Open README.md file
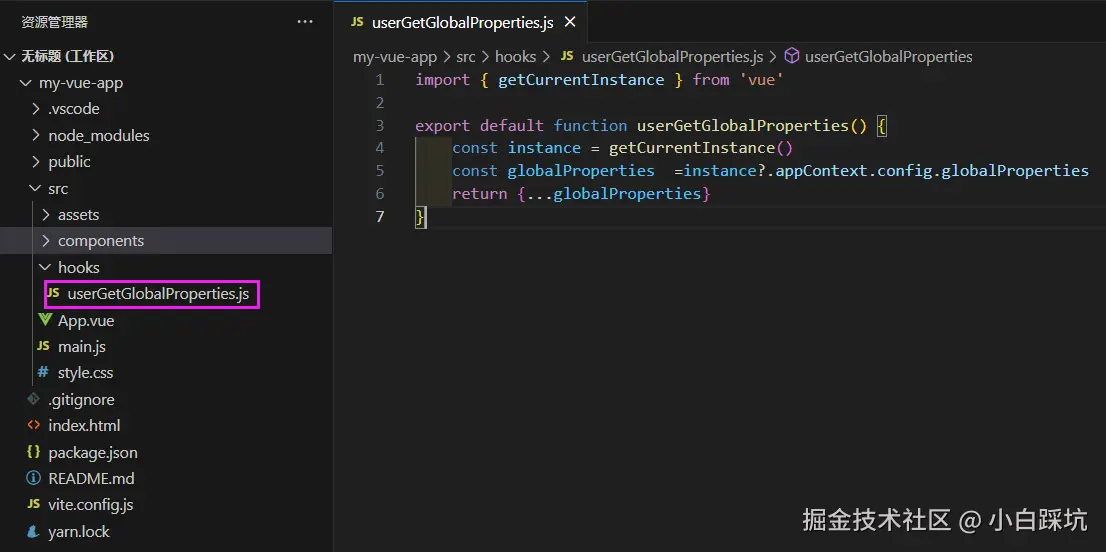This screenshot has width=1106, height=552. click(91, 479)
